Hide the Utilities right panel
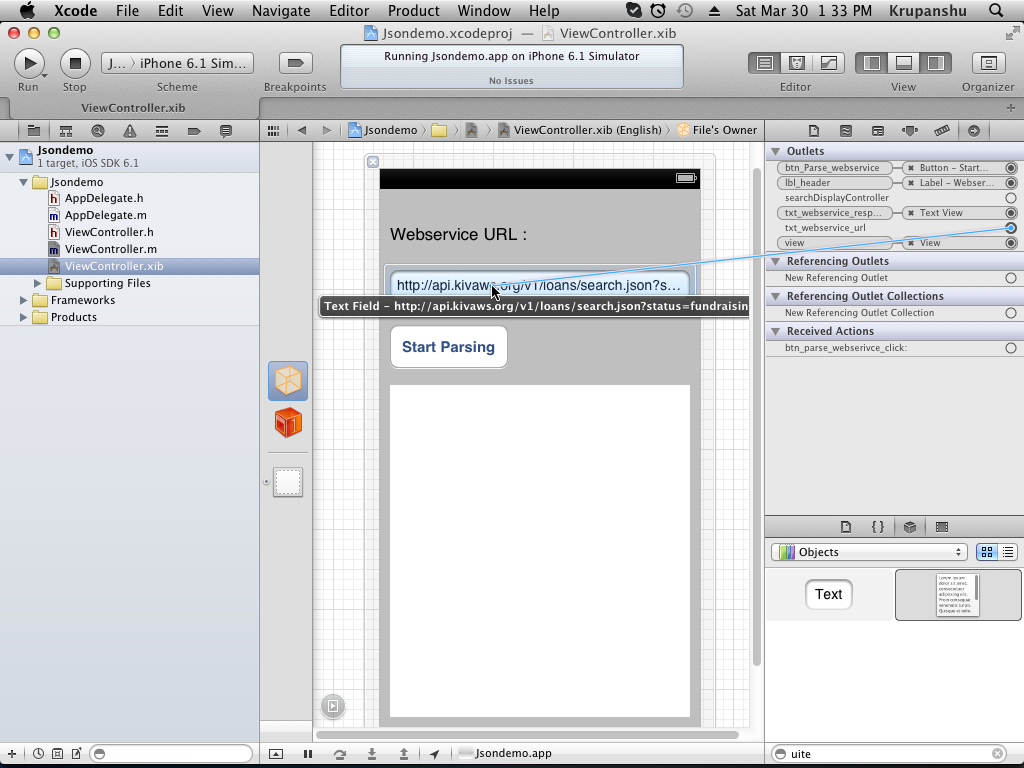Image resolution: width=1024 pixels, height=768 pixels. point(935,63)
